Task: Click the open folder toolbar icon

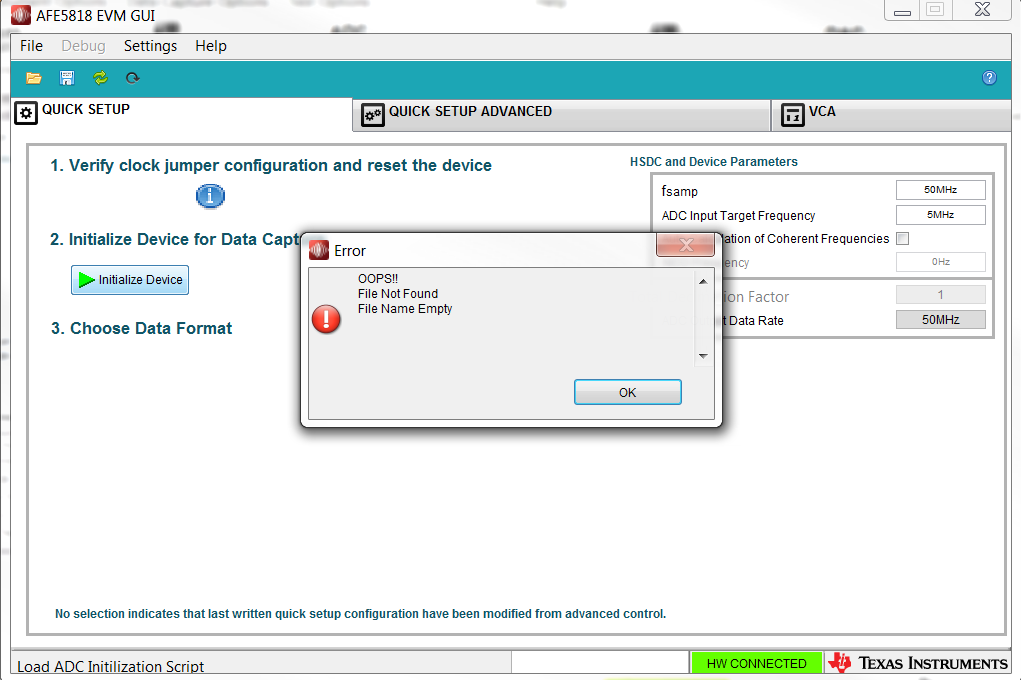Action: point(33,78)
